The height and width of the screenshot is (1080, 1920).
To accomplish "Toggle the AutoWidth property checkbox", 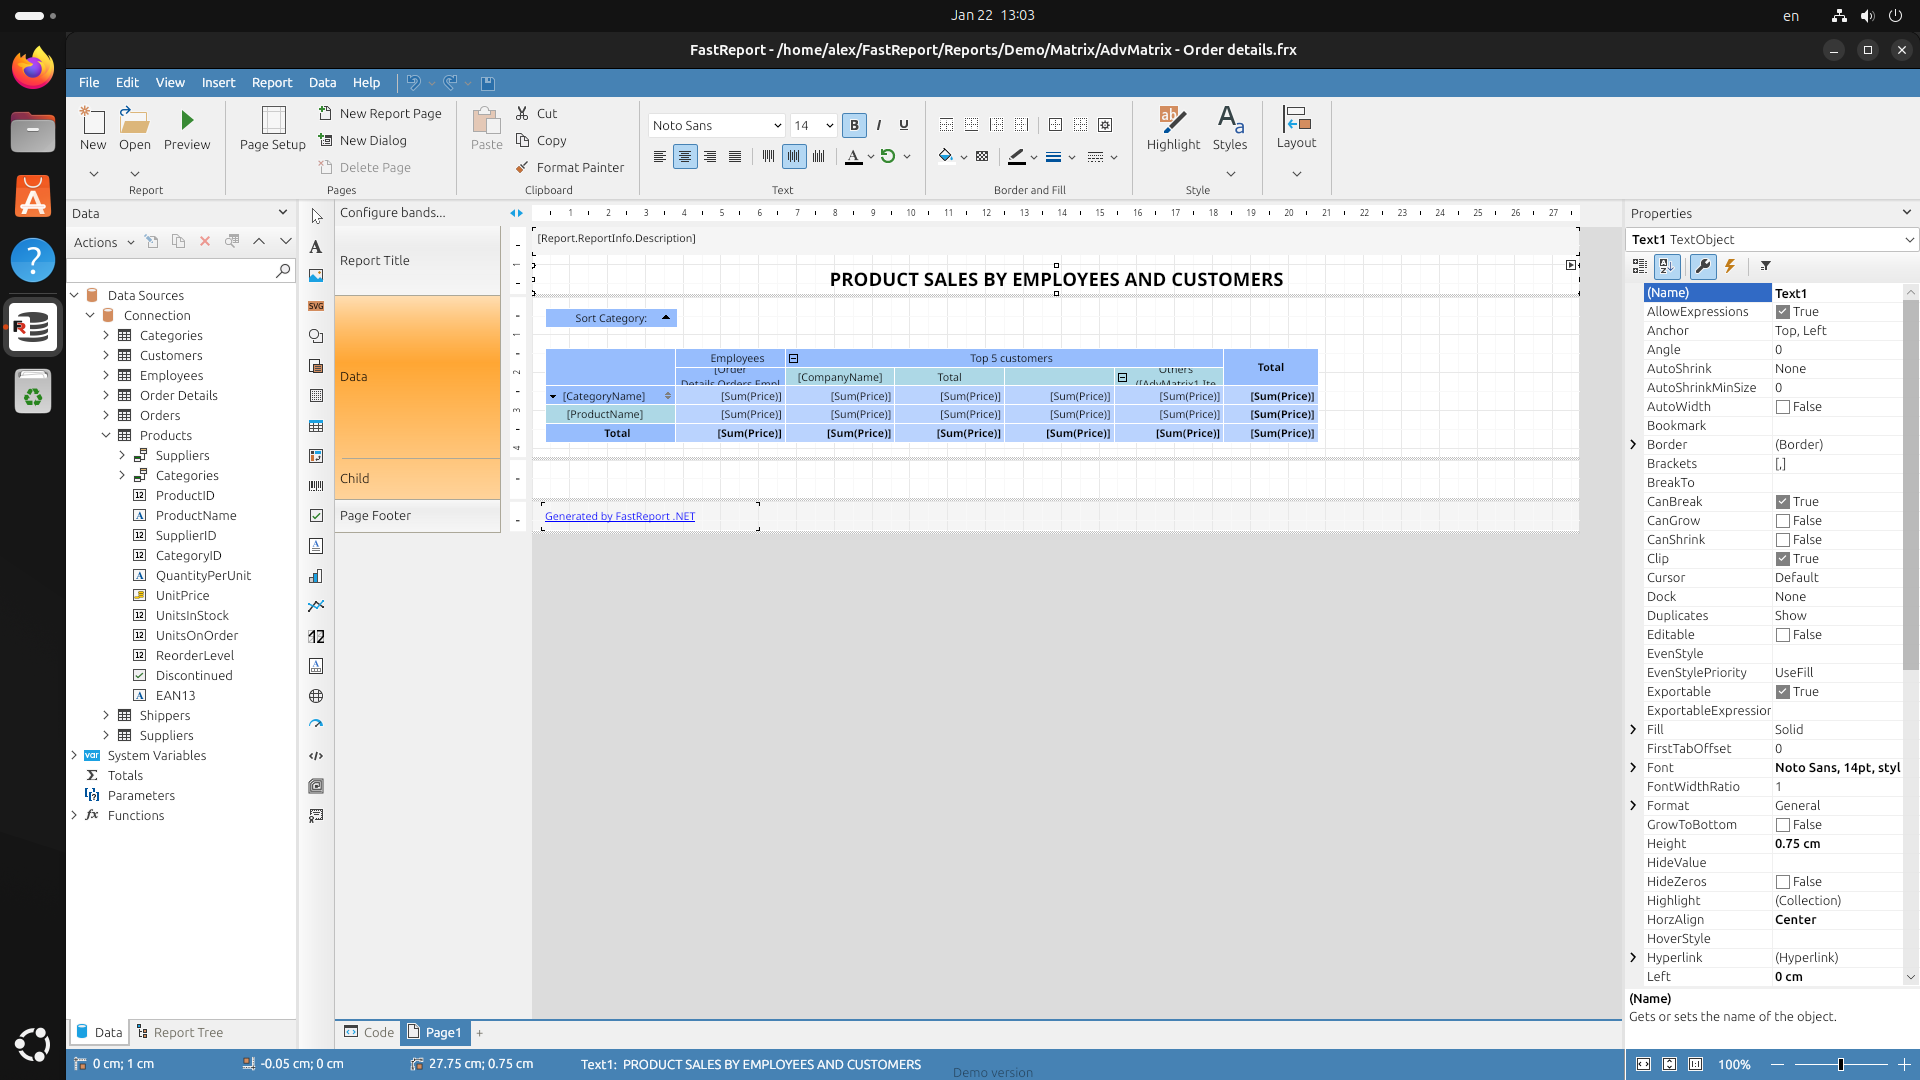I will pyautogui.click(x=1783, y=407).
